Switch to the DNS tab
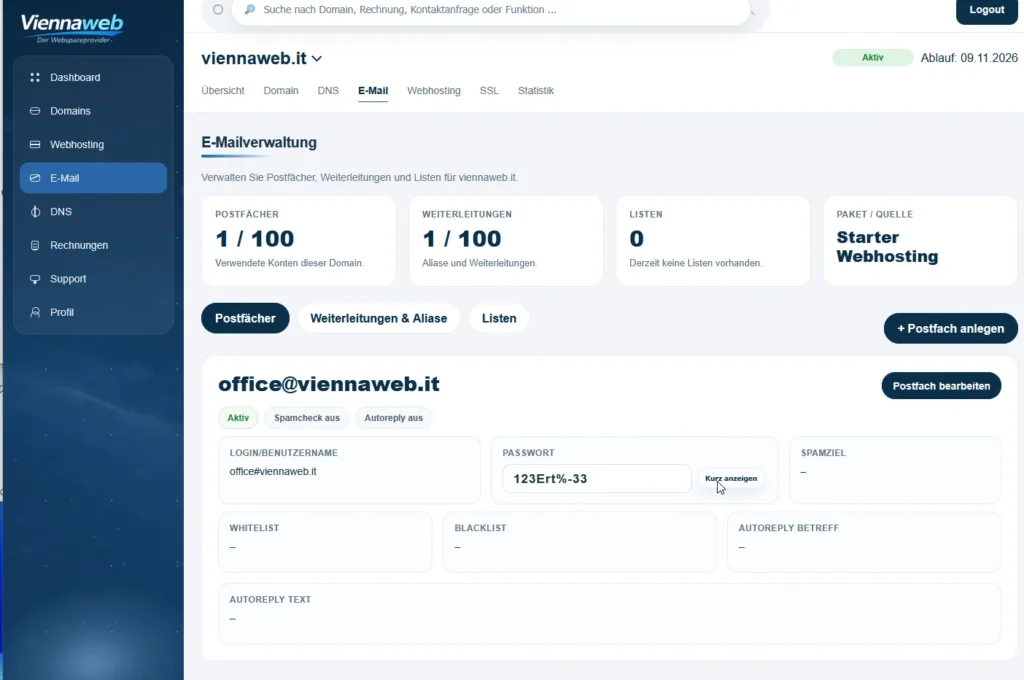The image size is (1024, 680). pos(328,91)
